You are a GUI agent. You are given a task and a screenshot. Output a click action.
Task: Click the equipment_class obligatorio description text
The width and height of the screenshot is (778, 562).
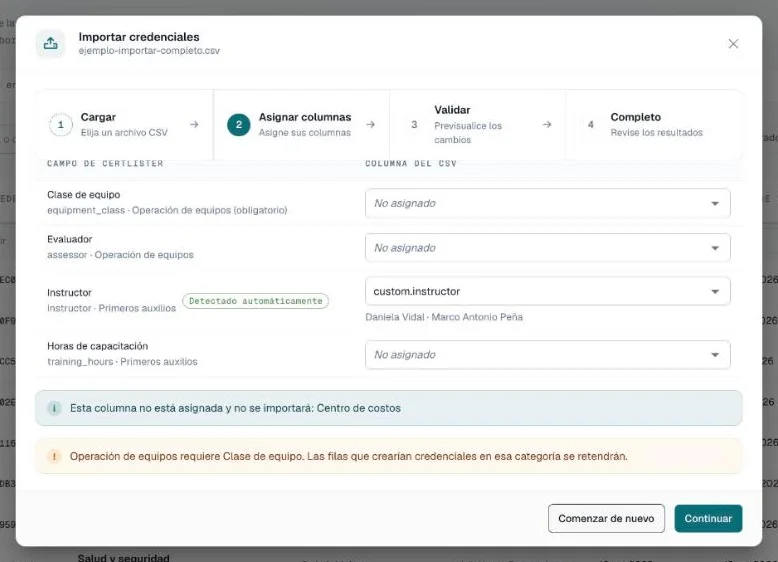(167, 210)
